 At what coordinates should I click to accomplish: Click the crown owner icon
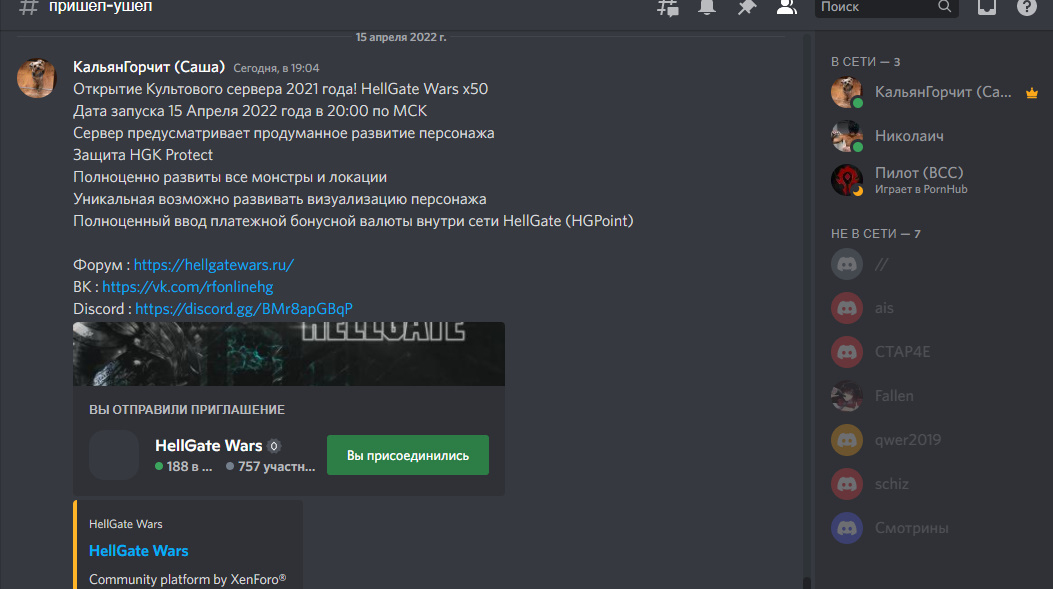tap(1032, 93)
